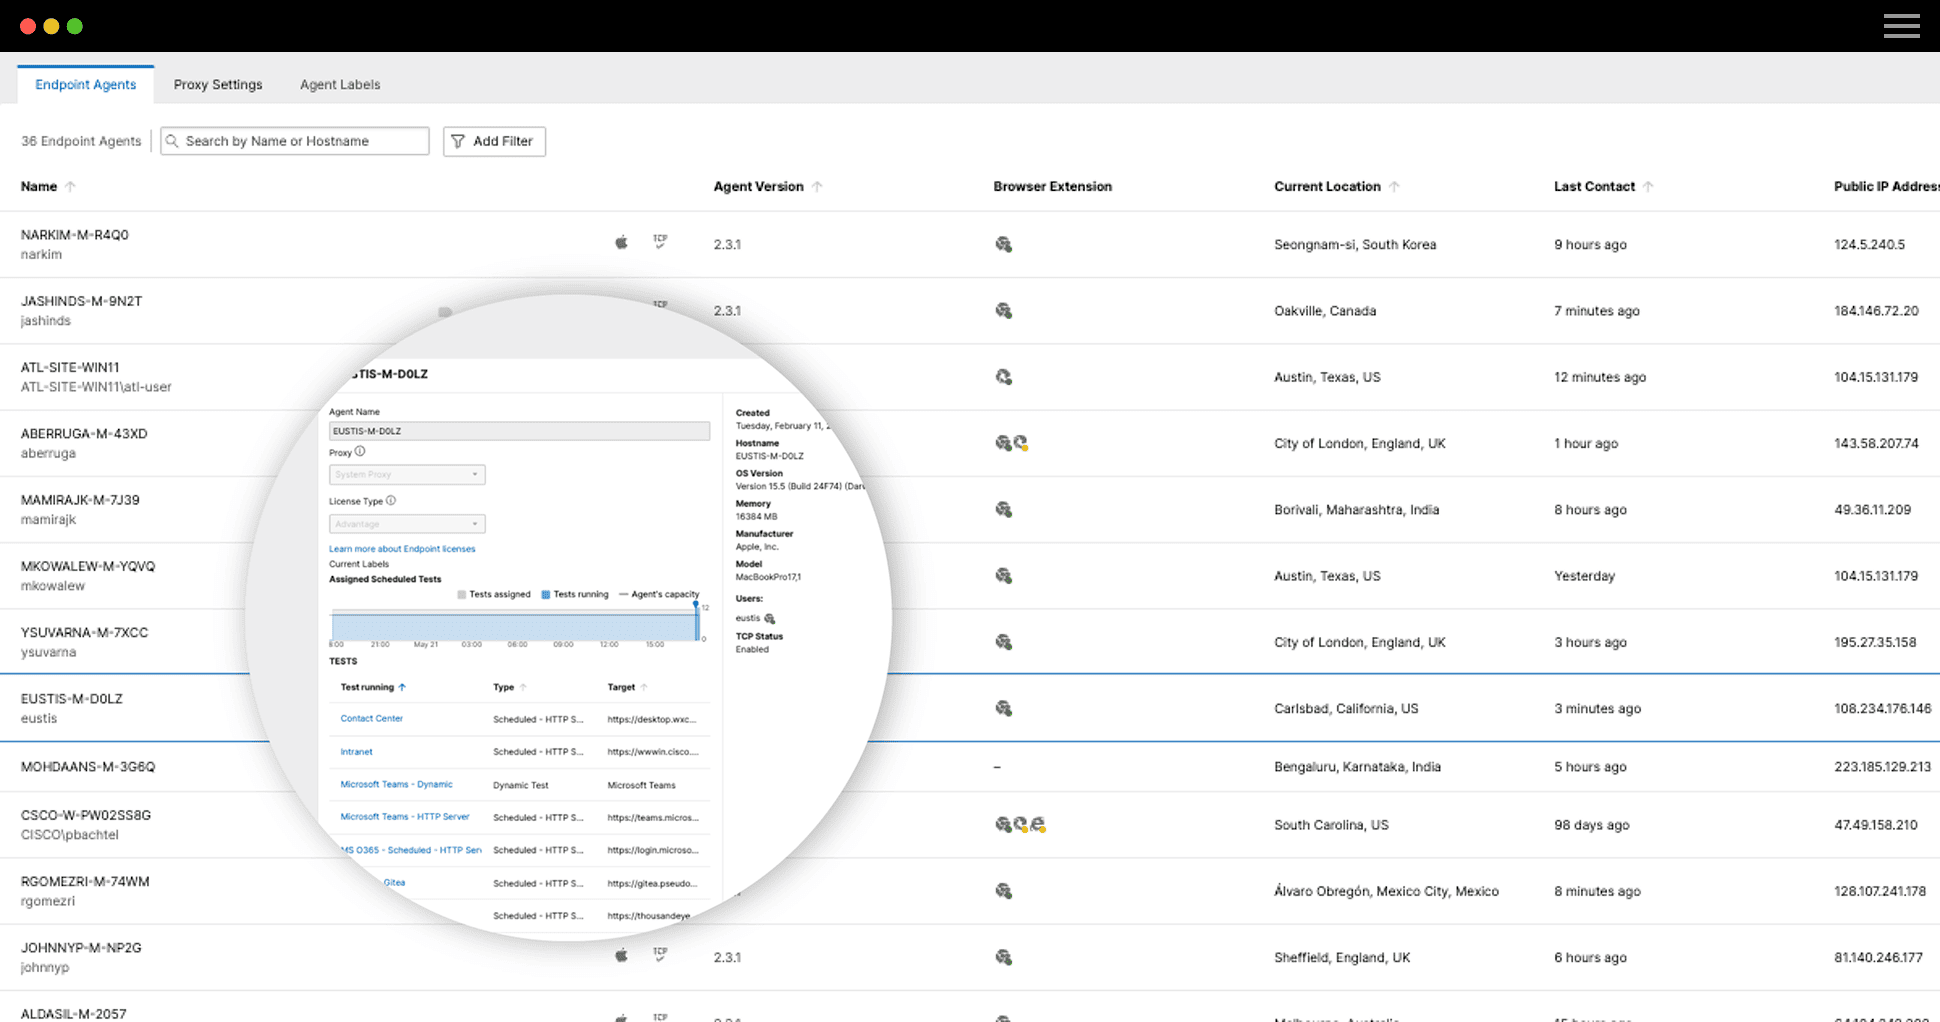Click the filter funnel icon in Add Filter
The width and height of the screenshot is (1940, 1022).
tap(458, 141)
